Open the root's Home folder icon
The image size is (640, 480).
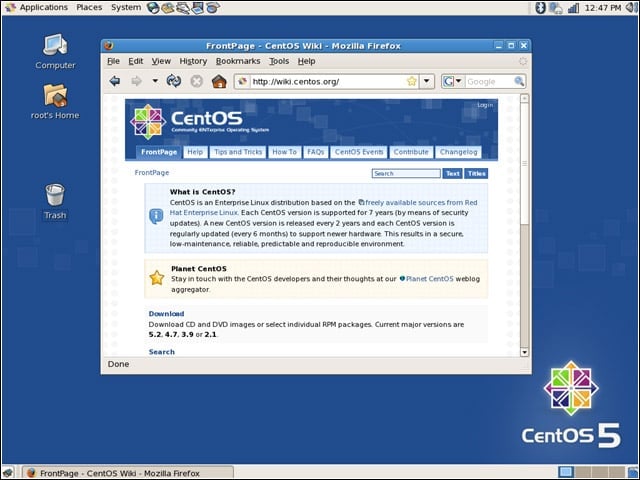coord(55,102)
